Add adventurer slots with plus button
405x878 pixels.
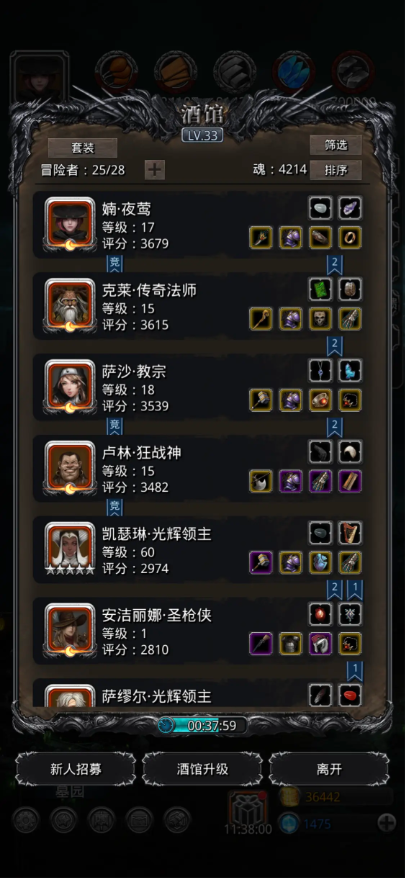(155, 170)
